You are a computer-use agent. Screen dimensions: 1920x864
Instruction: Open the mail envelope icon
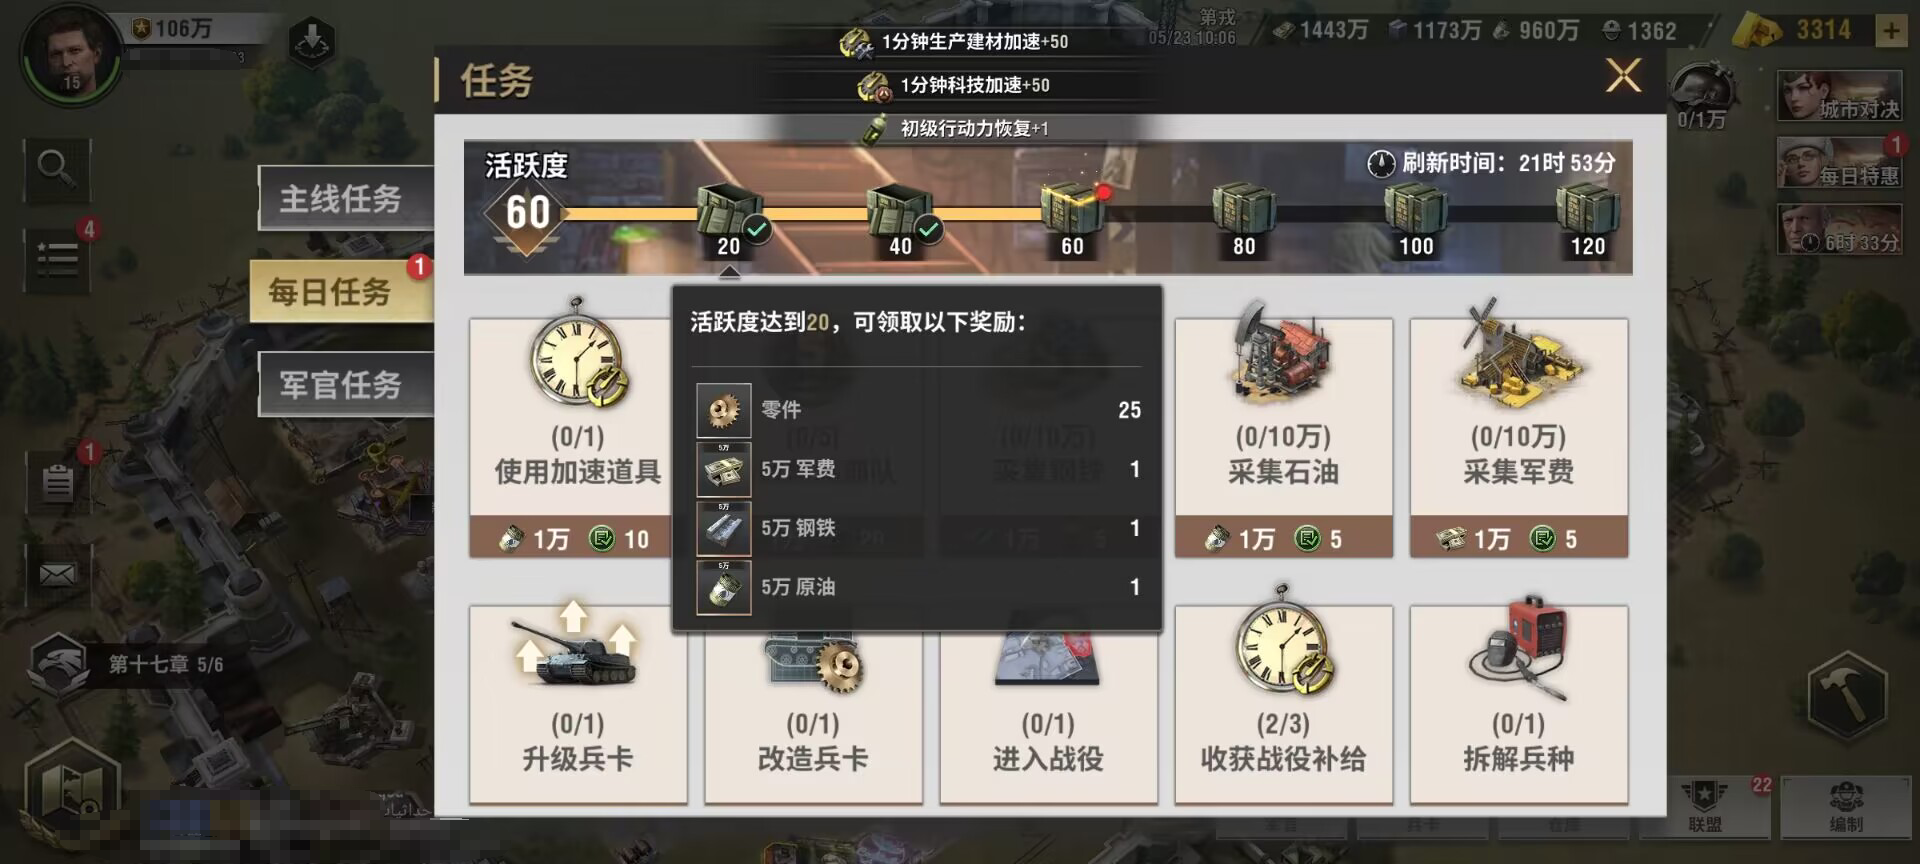click(57, 574)
